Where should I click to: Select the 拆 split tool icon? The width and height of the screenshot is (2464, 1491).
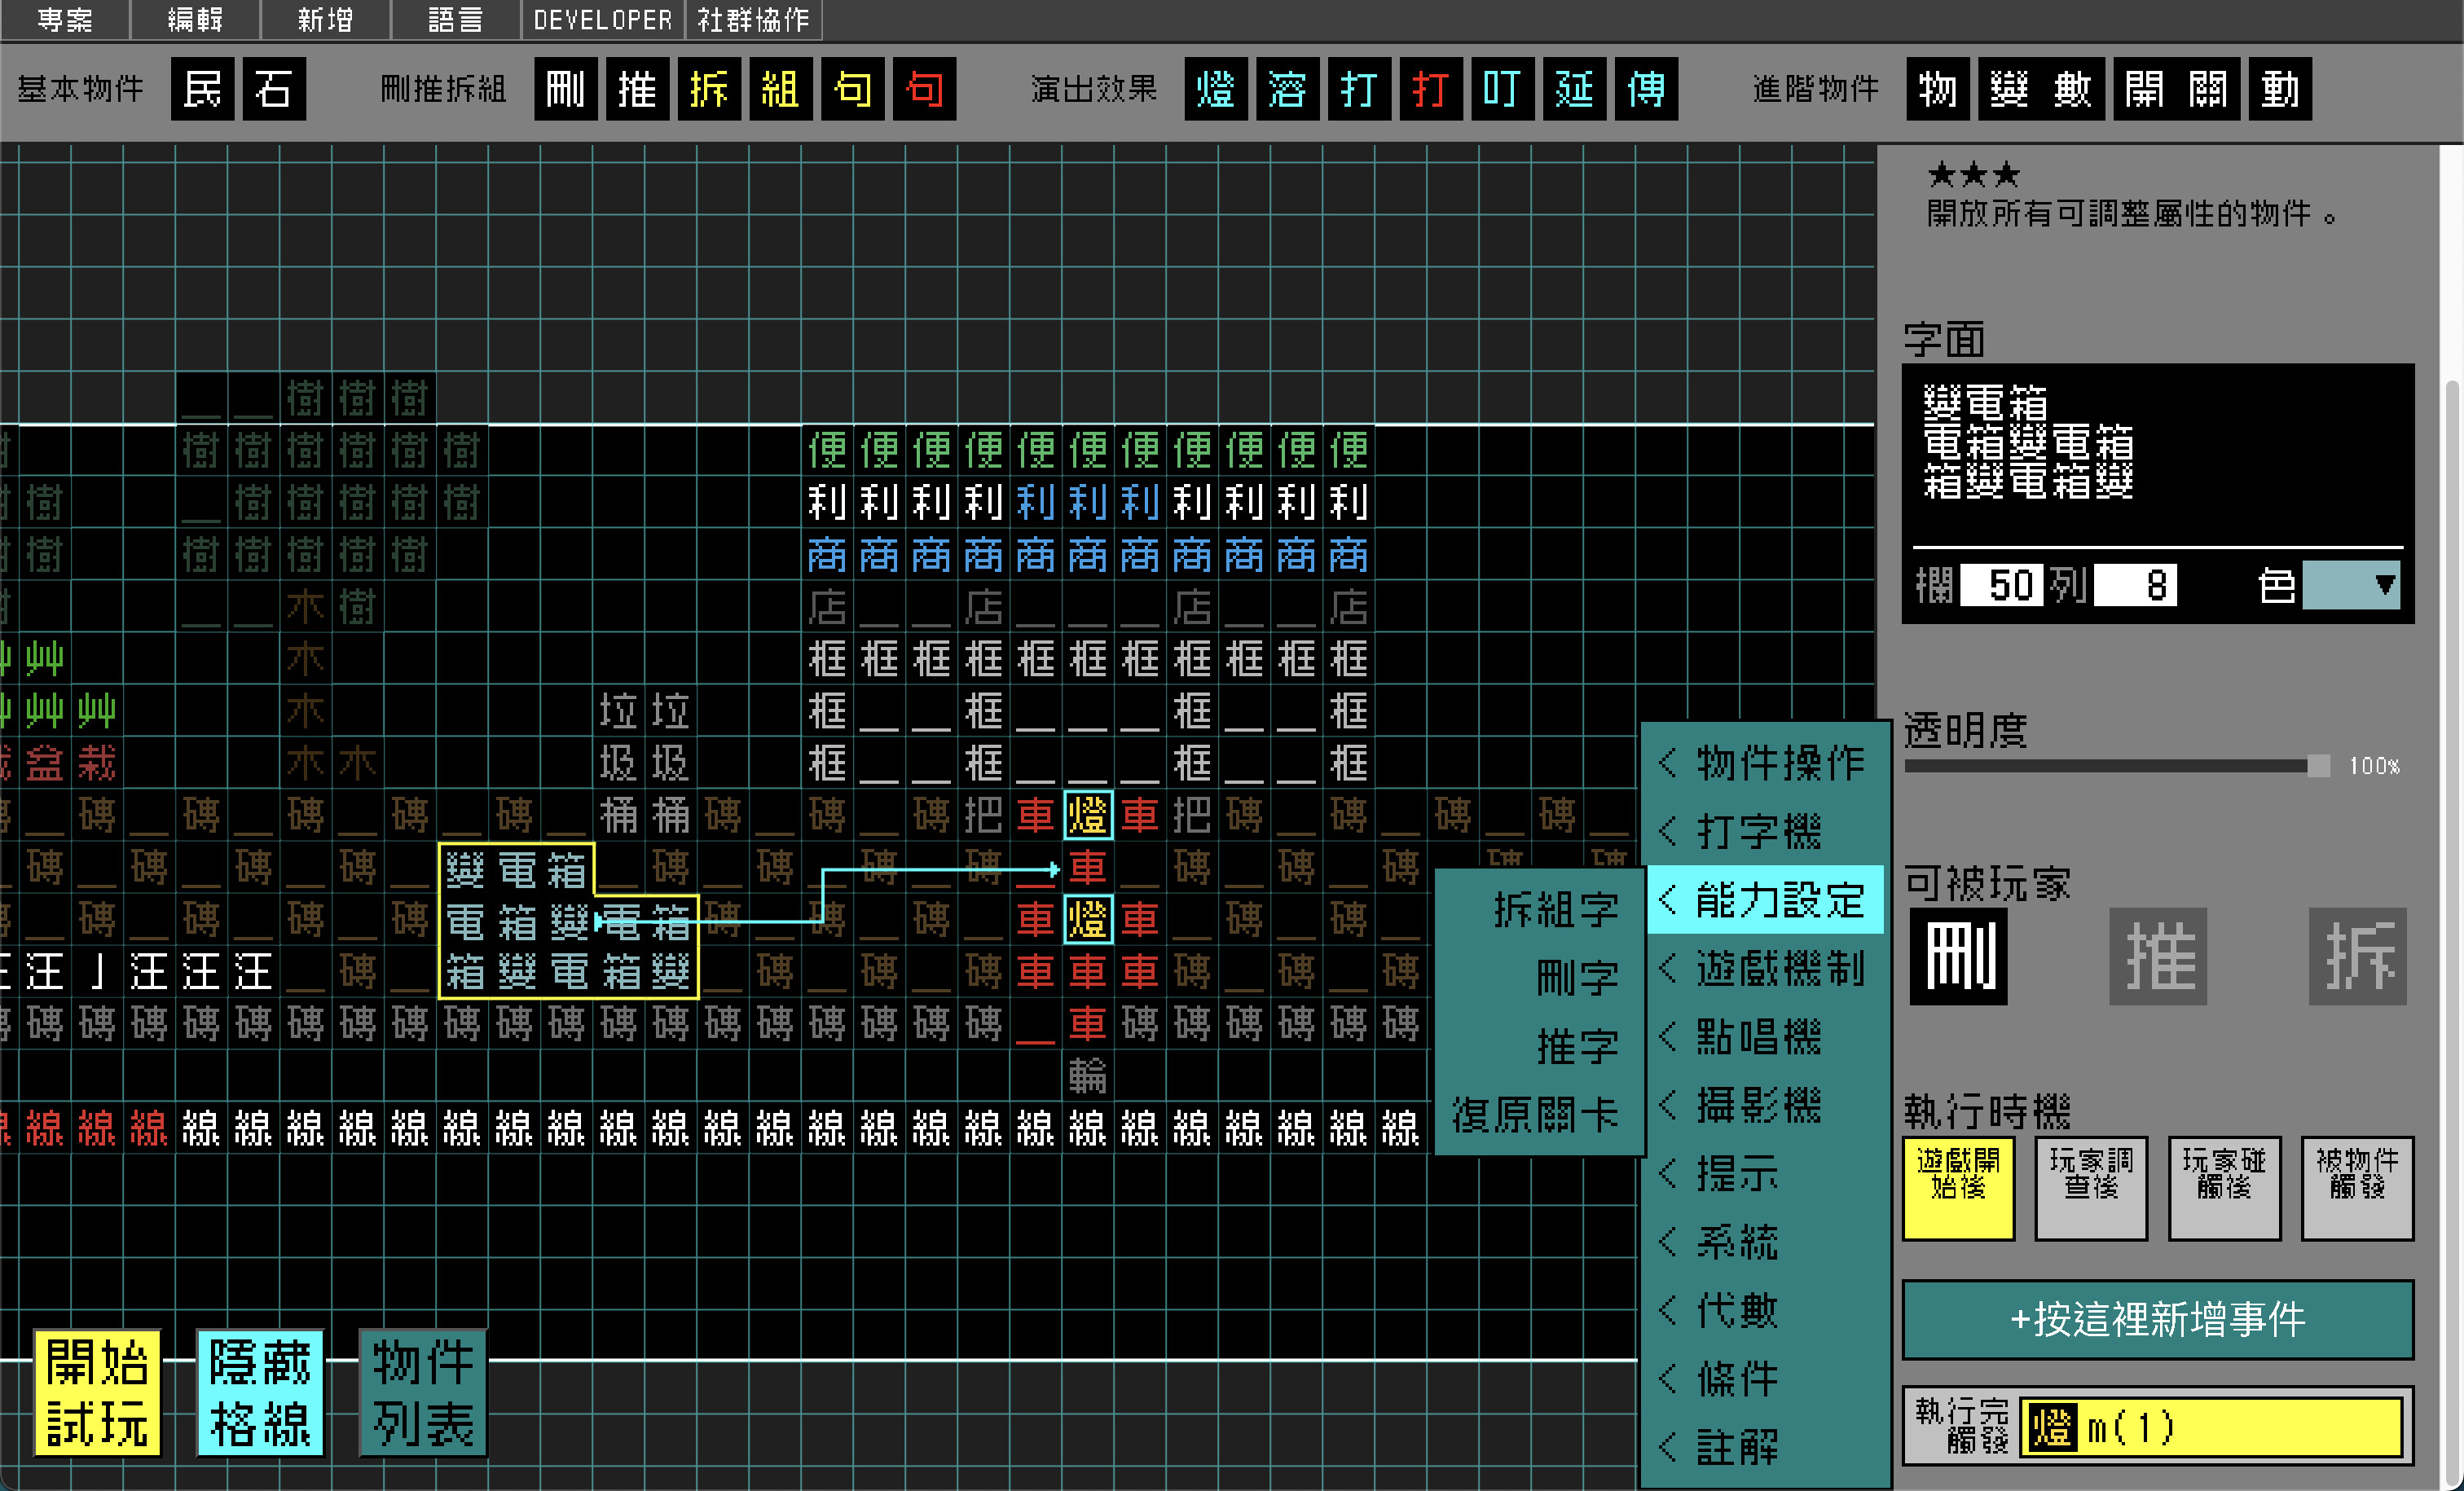coord(710,89)
